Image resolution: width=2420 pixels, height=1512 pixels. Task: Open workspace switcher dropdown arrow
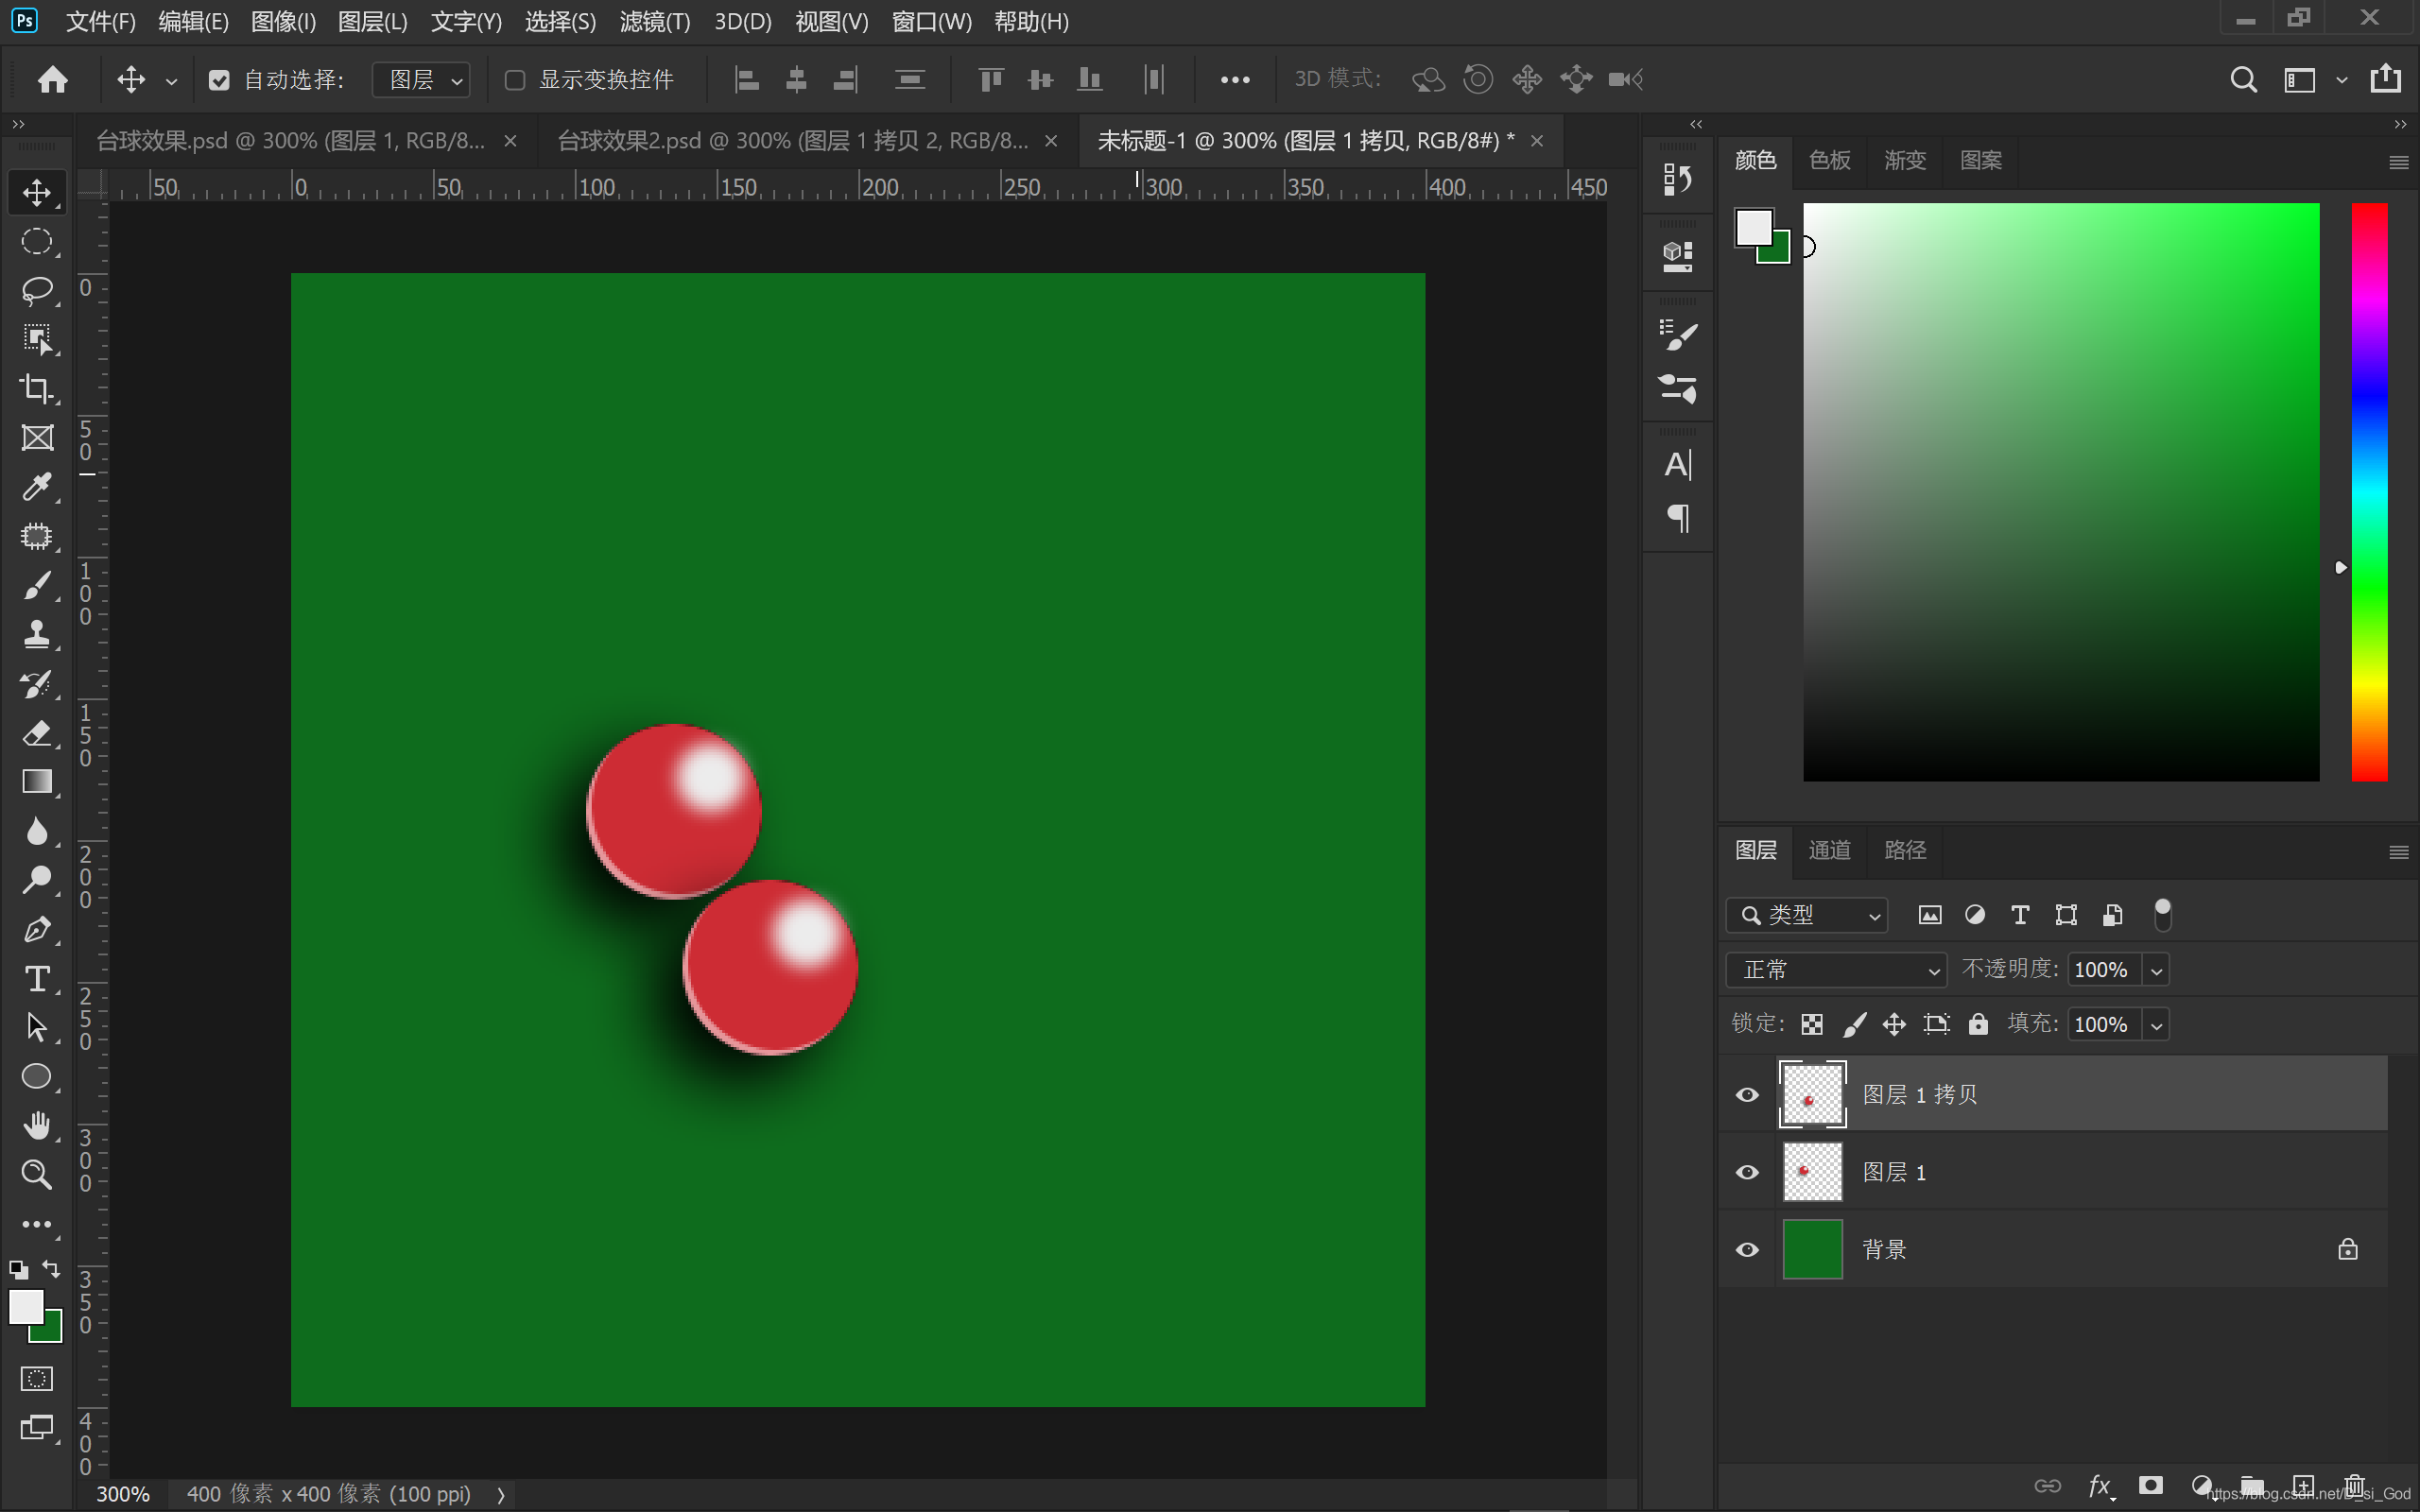coord(2341,80)
